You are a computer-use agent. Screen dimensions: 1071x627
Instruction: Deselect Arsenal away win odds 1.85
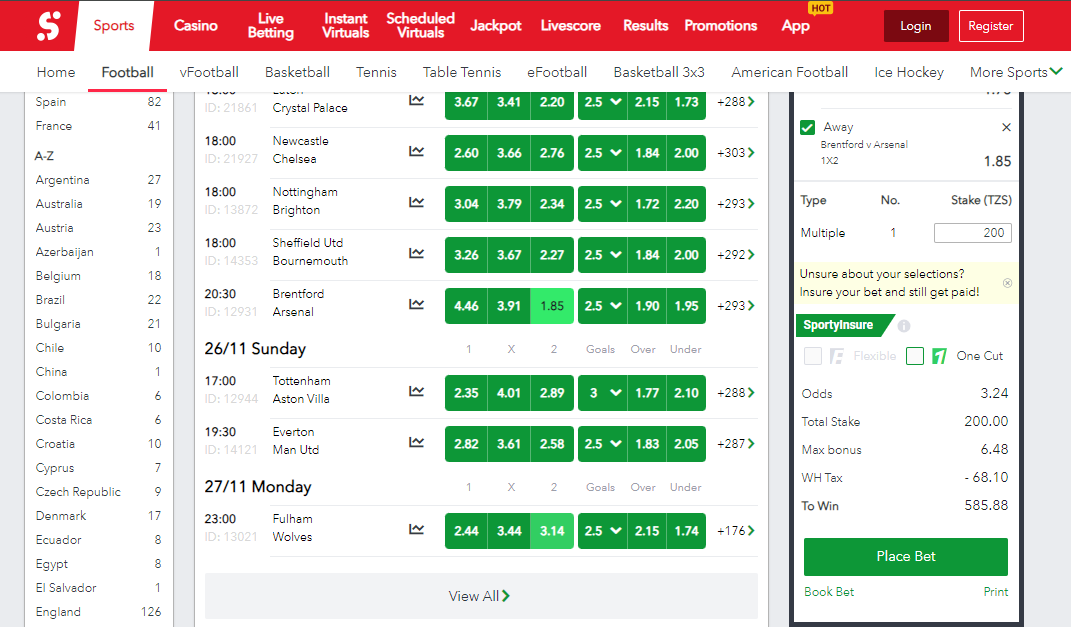tap(552, 306)
